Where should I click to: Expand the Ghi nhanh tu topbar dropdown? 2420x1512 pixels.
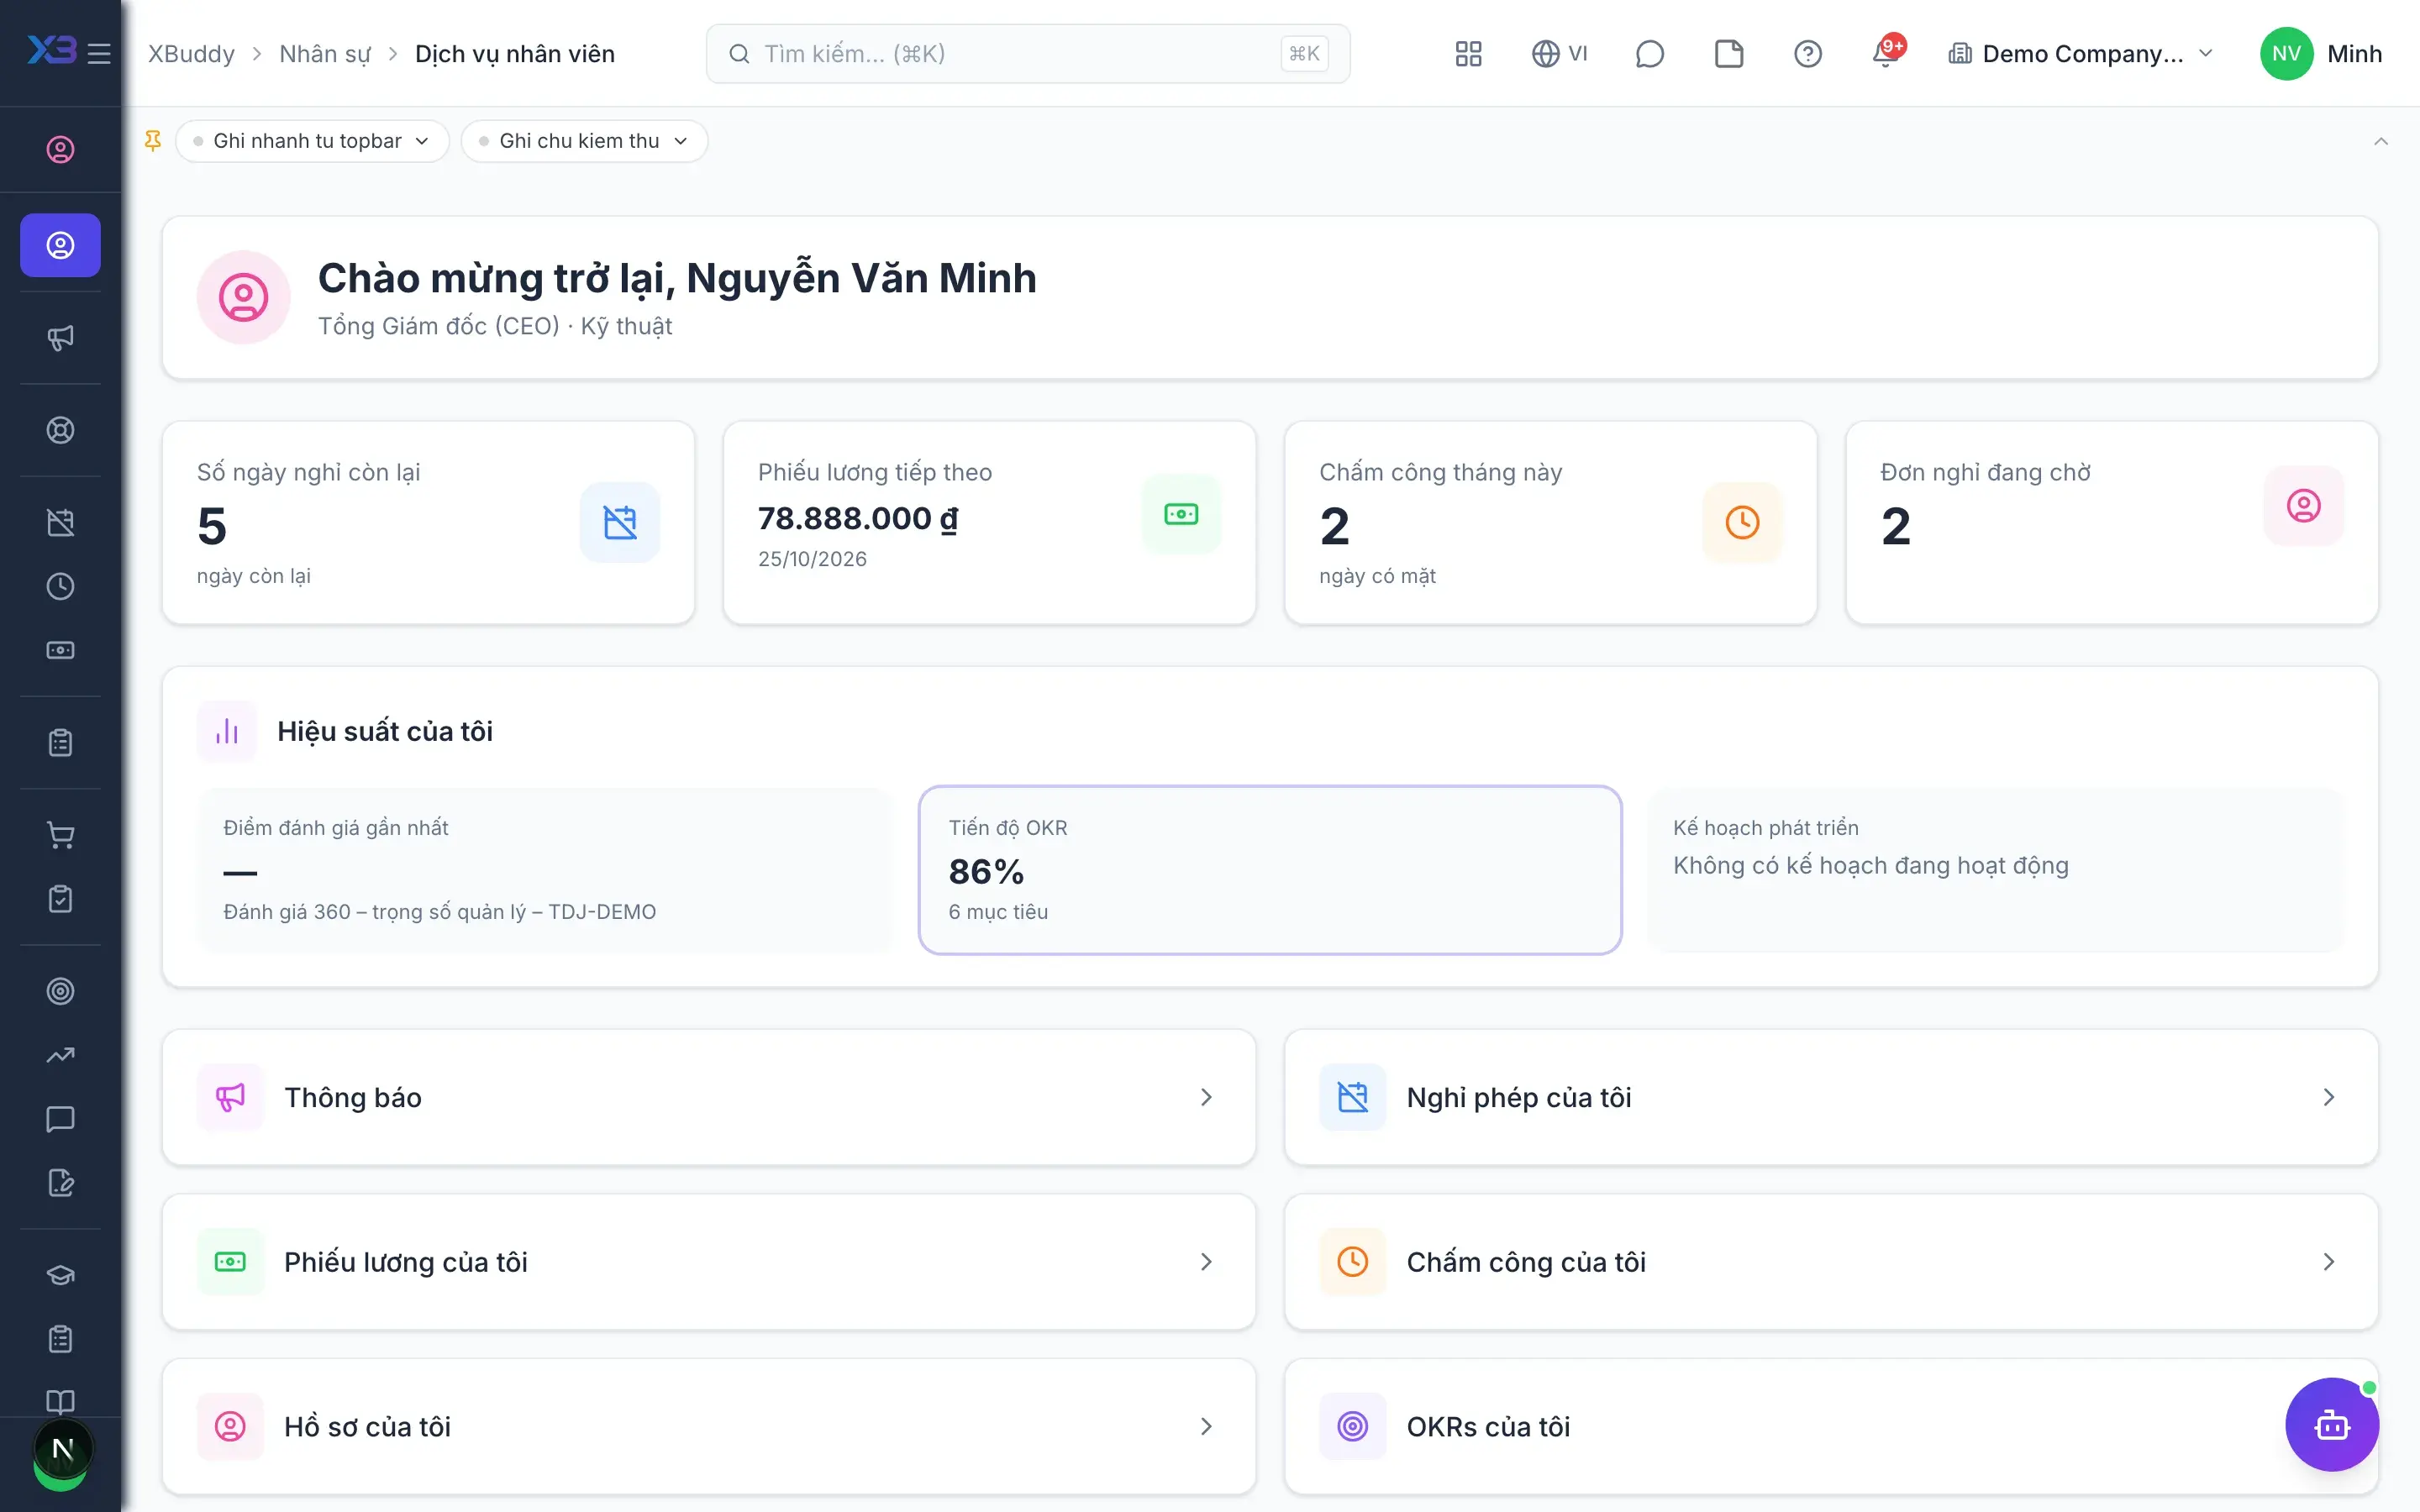click(312, 141)
